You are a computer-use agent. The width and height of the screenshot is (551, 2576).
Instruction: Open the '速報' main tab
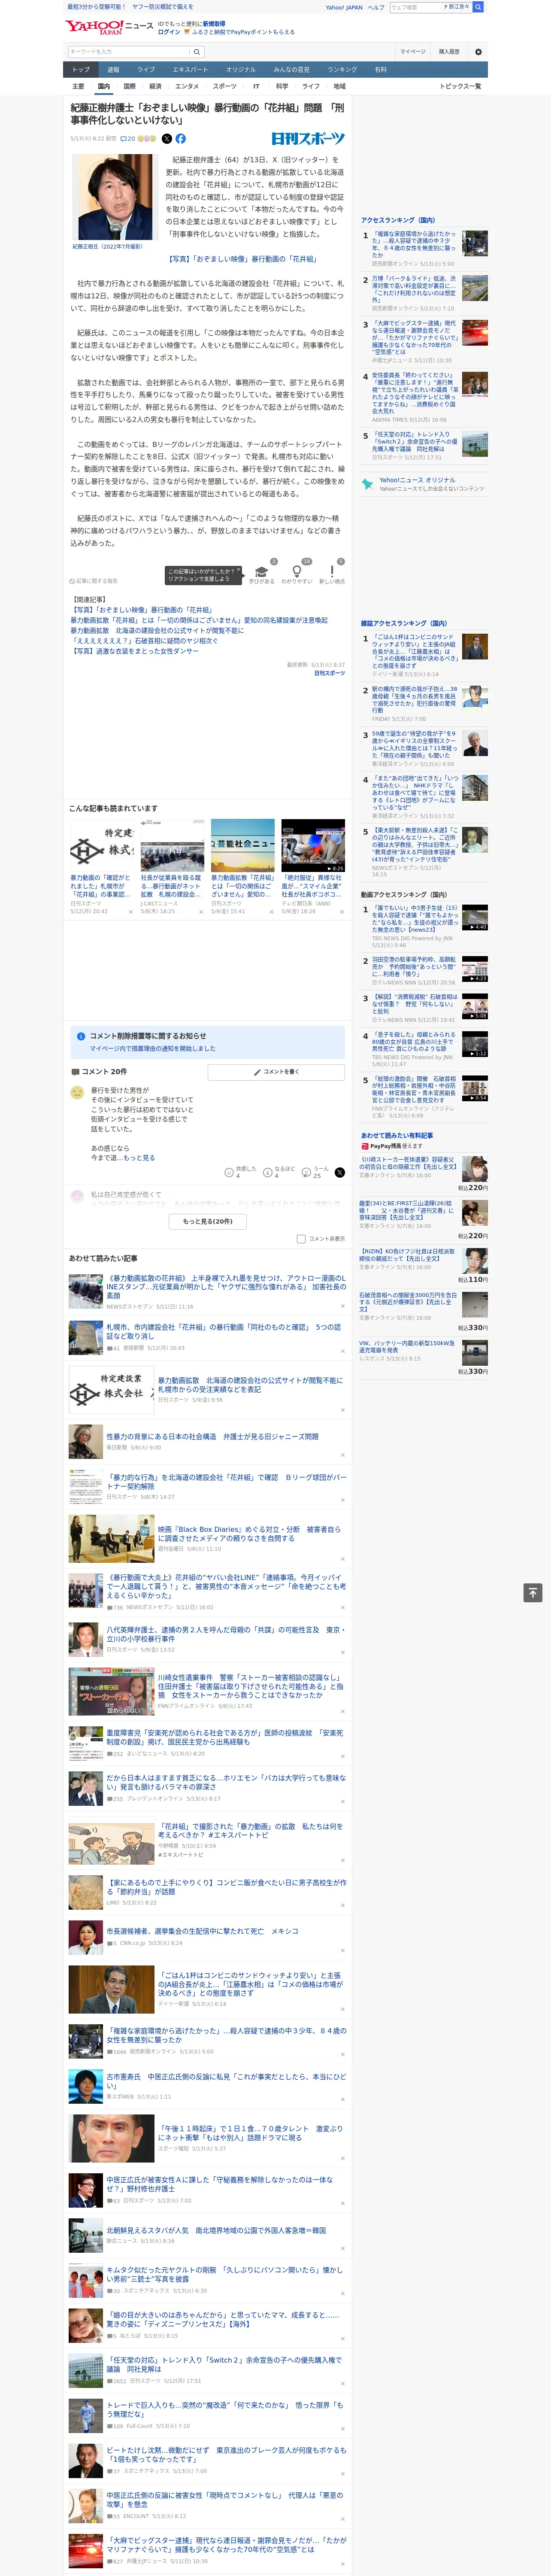(113, 70)
